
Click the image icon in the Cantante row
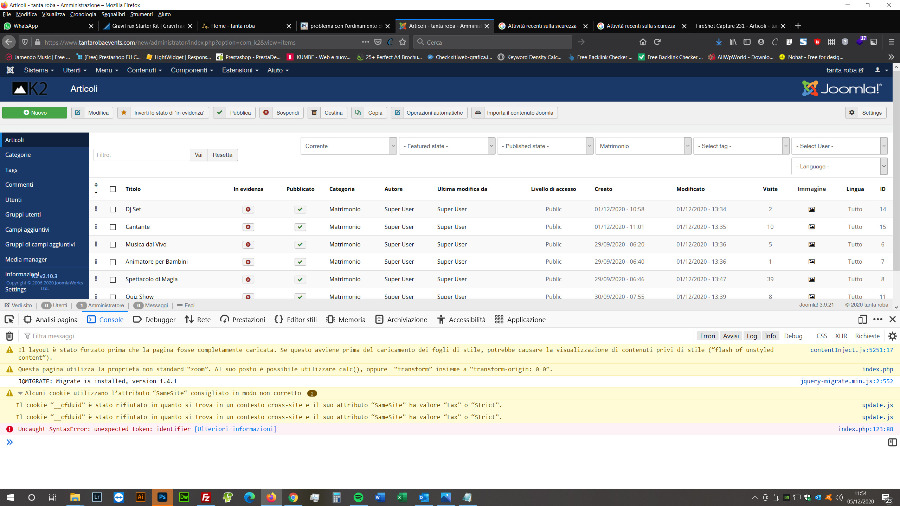pyautogui.click(x=812, y=227)
